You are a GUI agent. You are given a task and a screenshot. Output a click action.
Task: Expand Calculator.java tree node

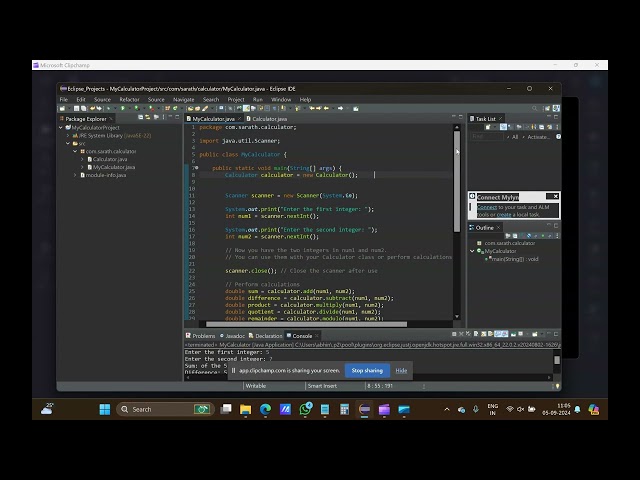(82, 159)
